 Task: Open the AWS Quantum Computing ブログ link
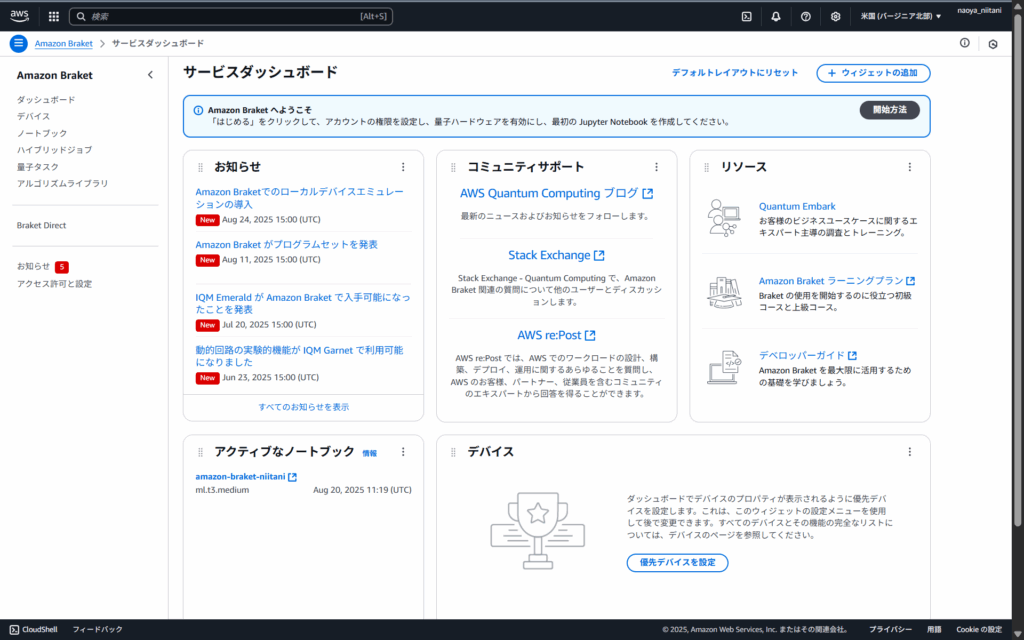[556, 193]
